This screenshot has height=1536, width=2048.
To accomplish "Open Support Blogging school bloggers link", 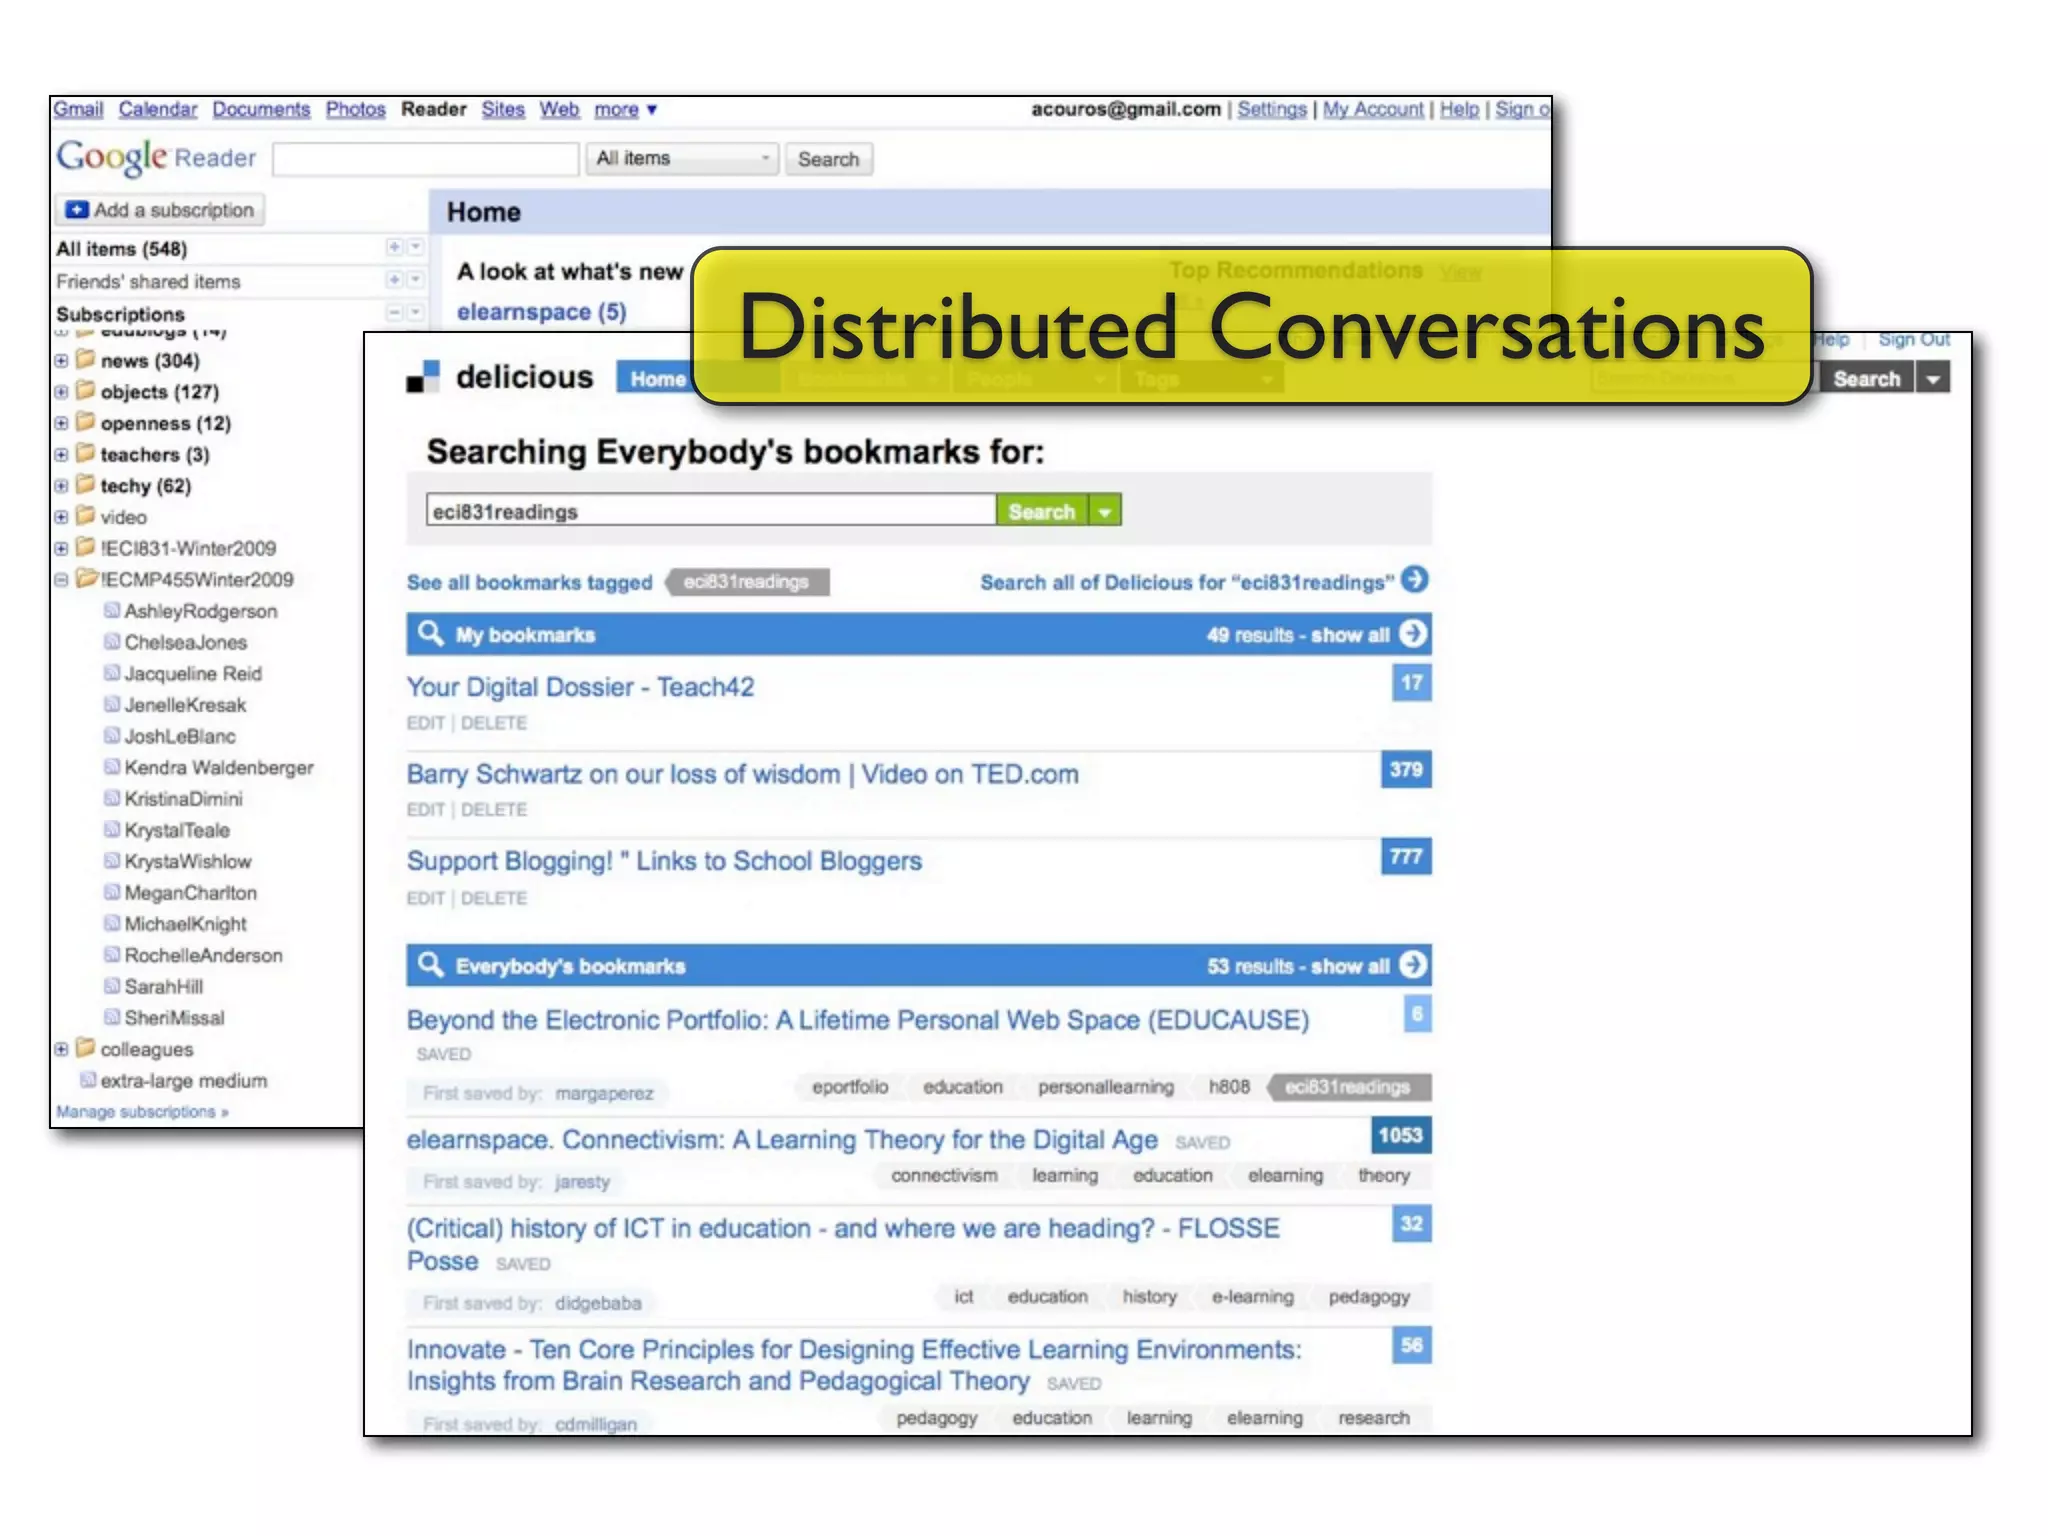I will pyautogui.click(x=664, y=861).
